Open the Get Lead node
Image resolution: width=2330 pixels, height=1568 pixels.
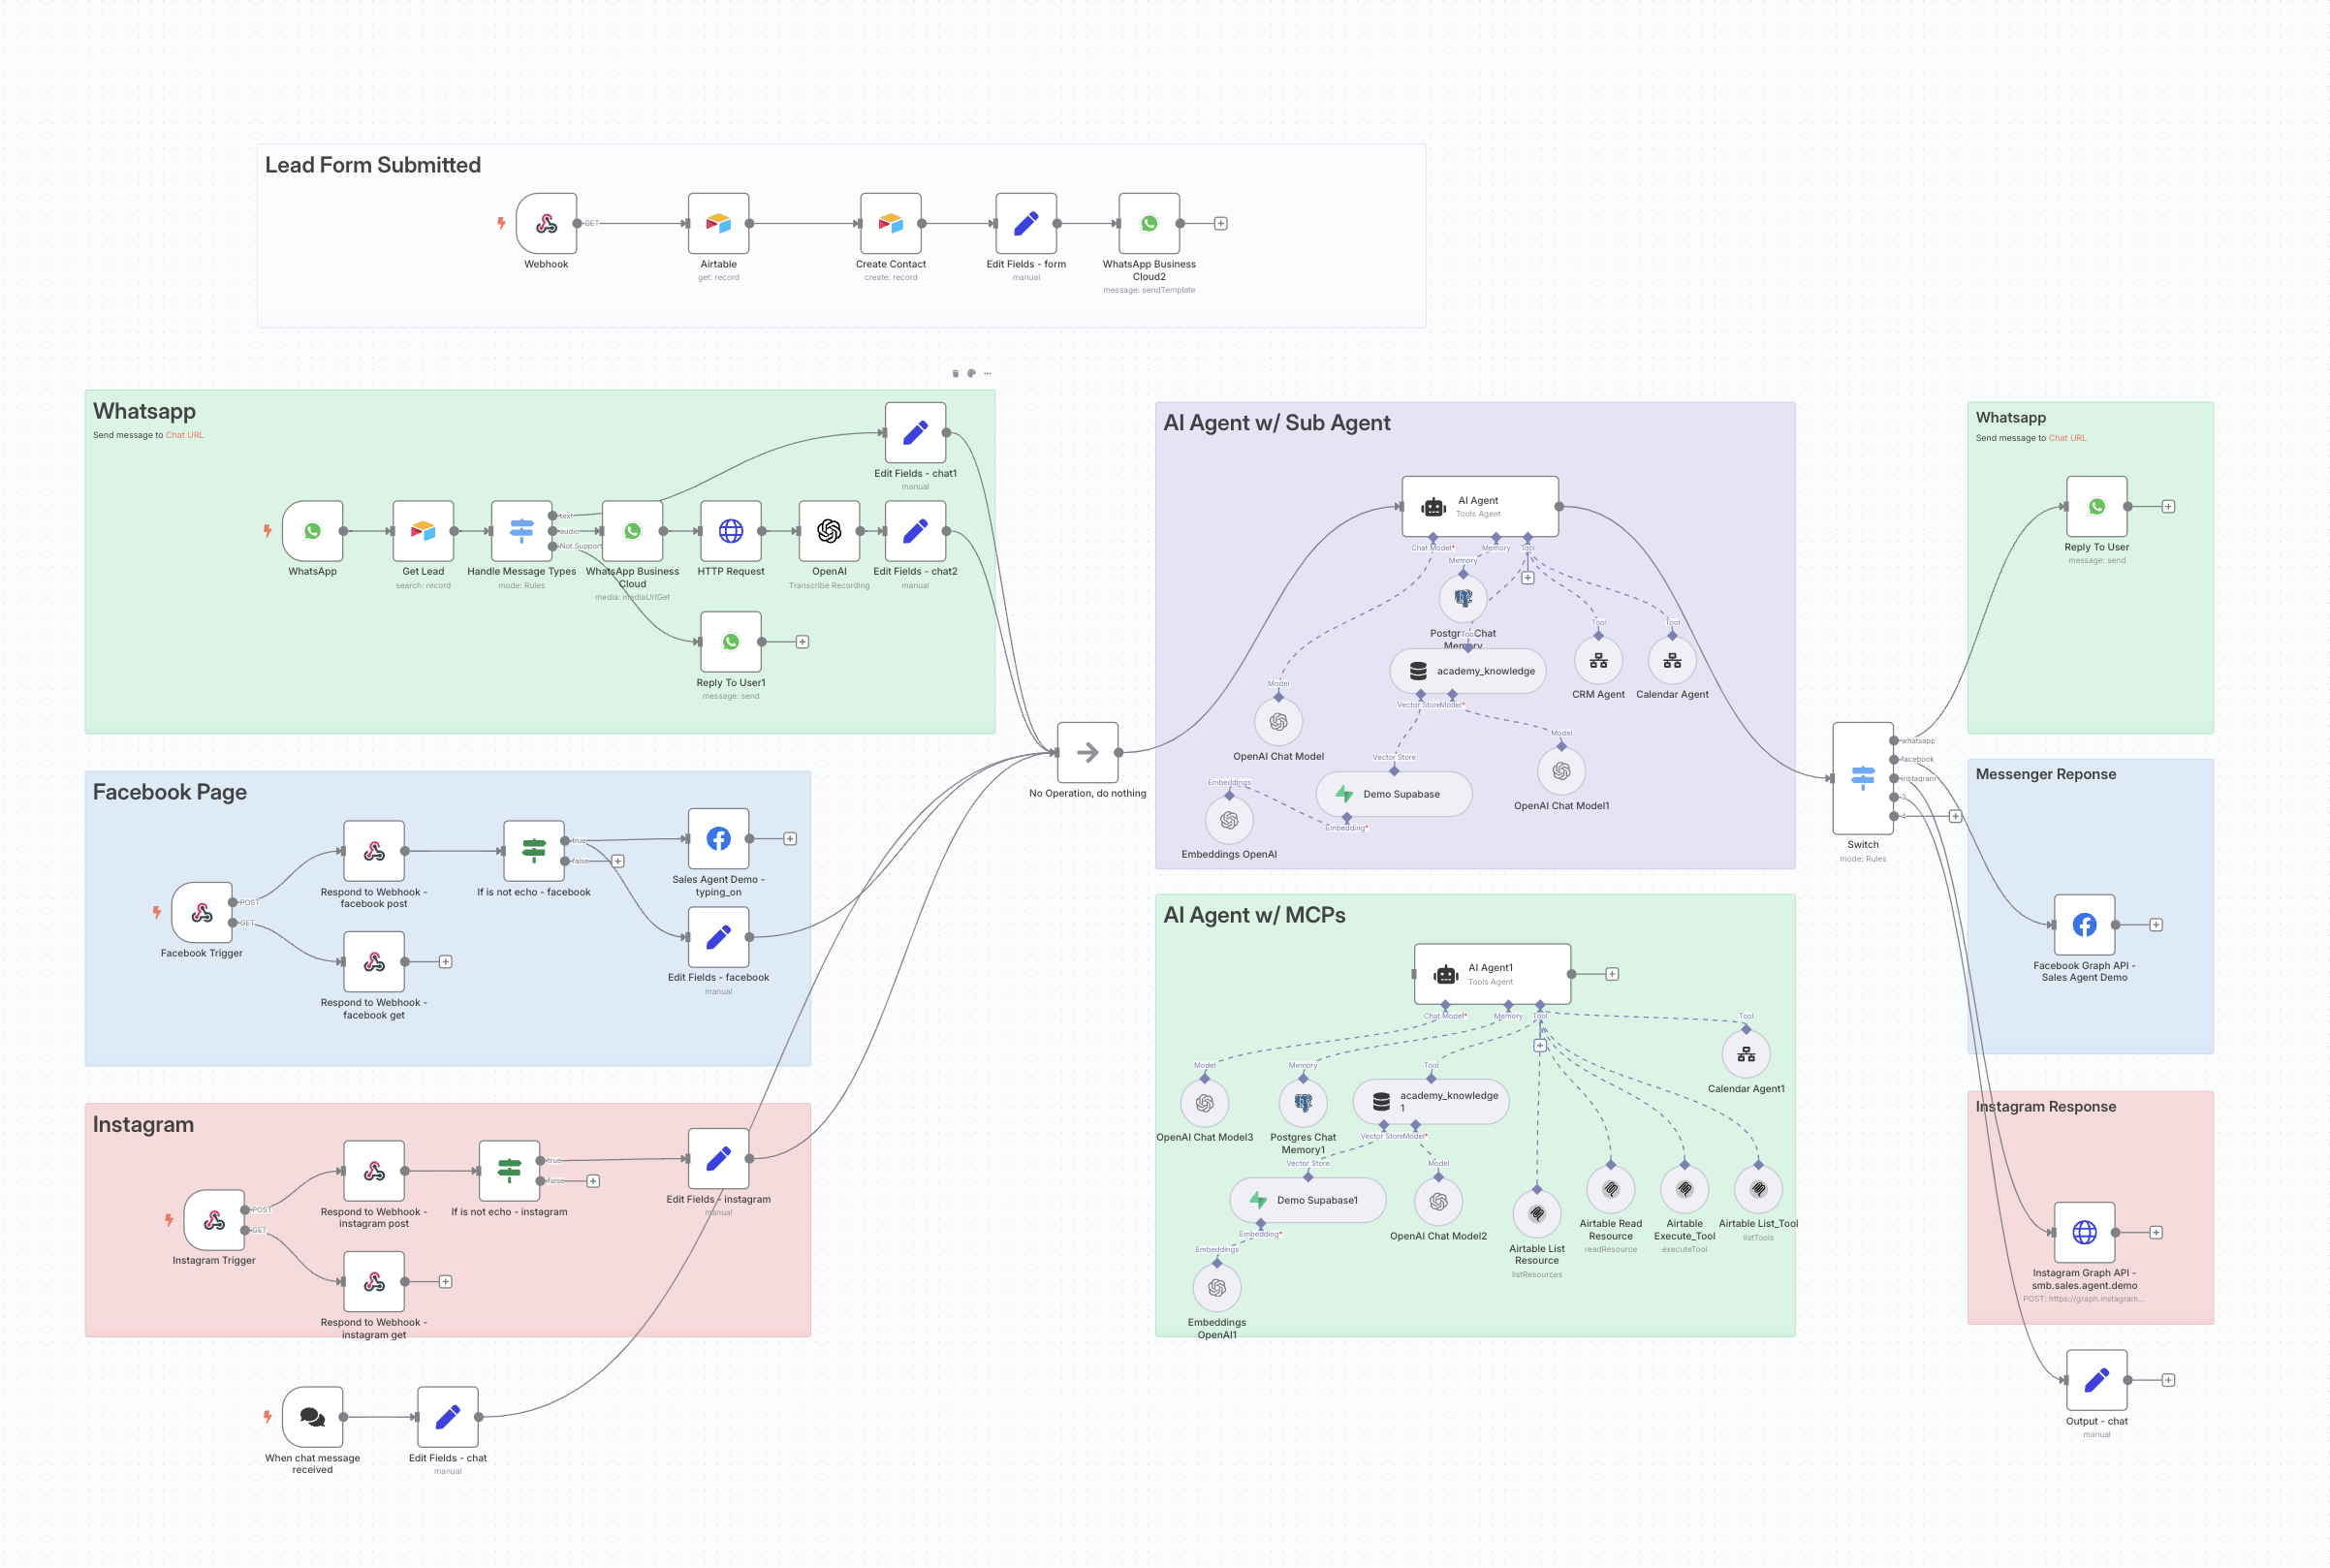coord(423,531)
